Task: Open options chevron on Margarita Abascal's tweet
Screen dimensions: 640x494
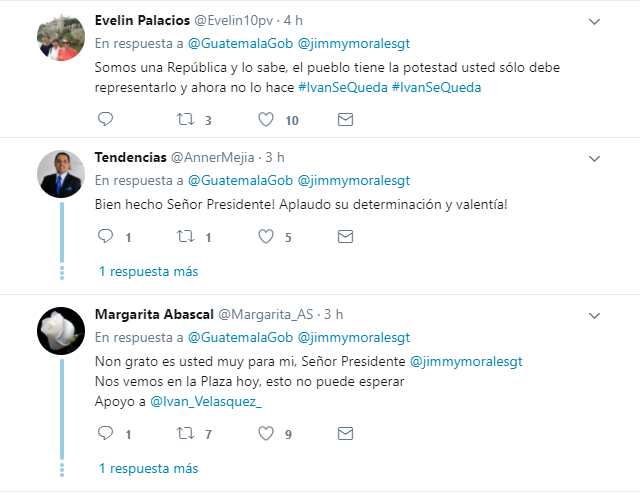Action: [594, 316]
